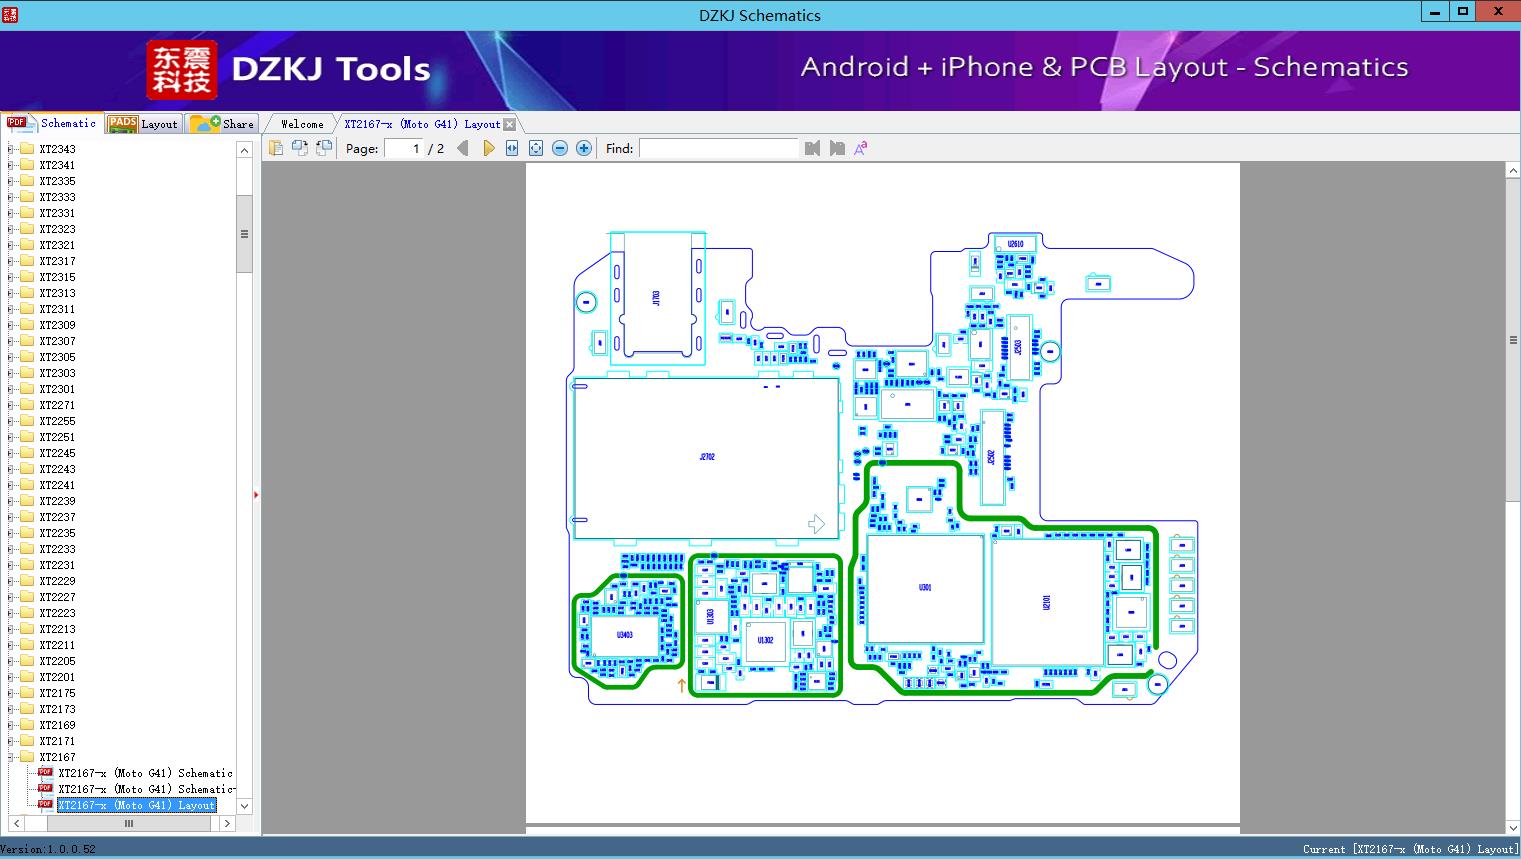Viewport: 1521px width, 859px height.
Task: Go to next page with yellow arrow
Action: (488, 147)
